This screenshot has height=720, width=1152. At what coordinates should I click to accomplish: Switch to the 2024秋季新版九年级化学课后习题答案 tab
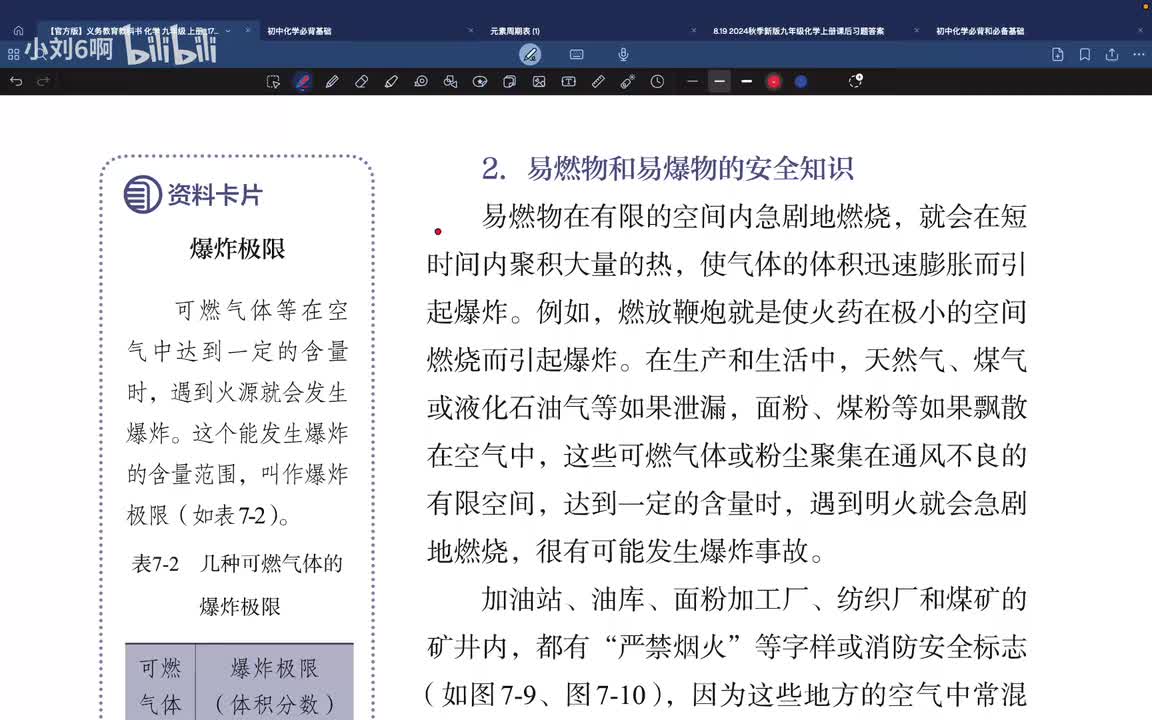[x=799, y=31]
